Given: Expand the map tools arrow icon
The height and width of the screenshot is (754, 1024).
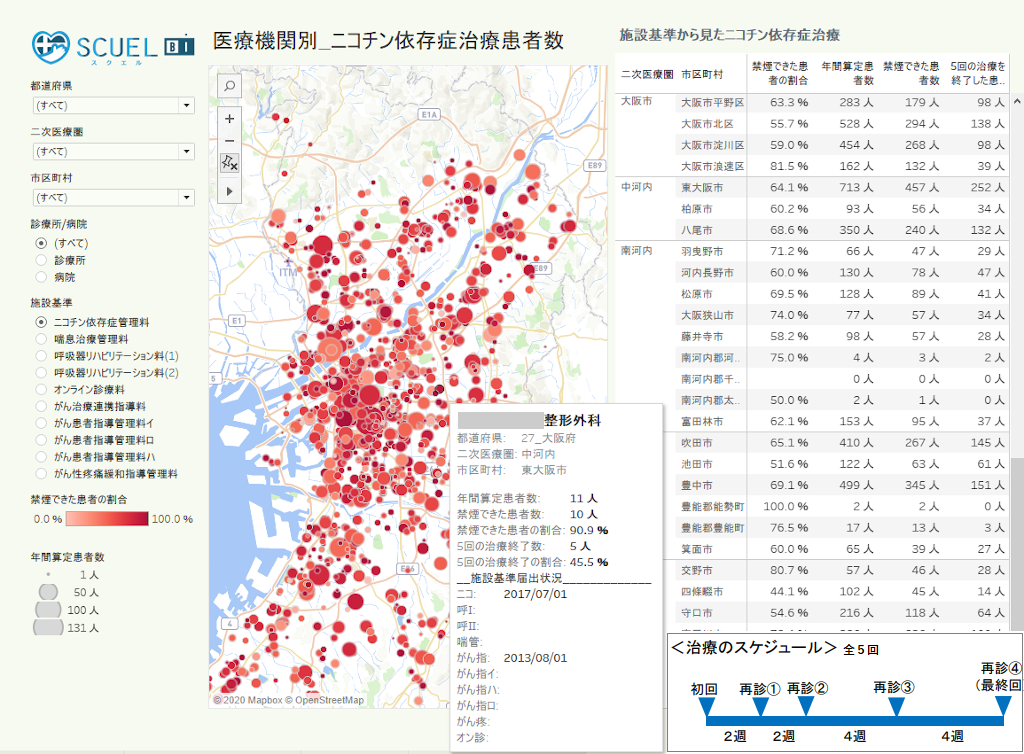Looking at the screenshot, I should point(230,190).
